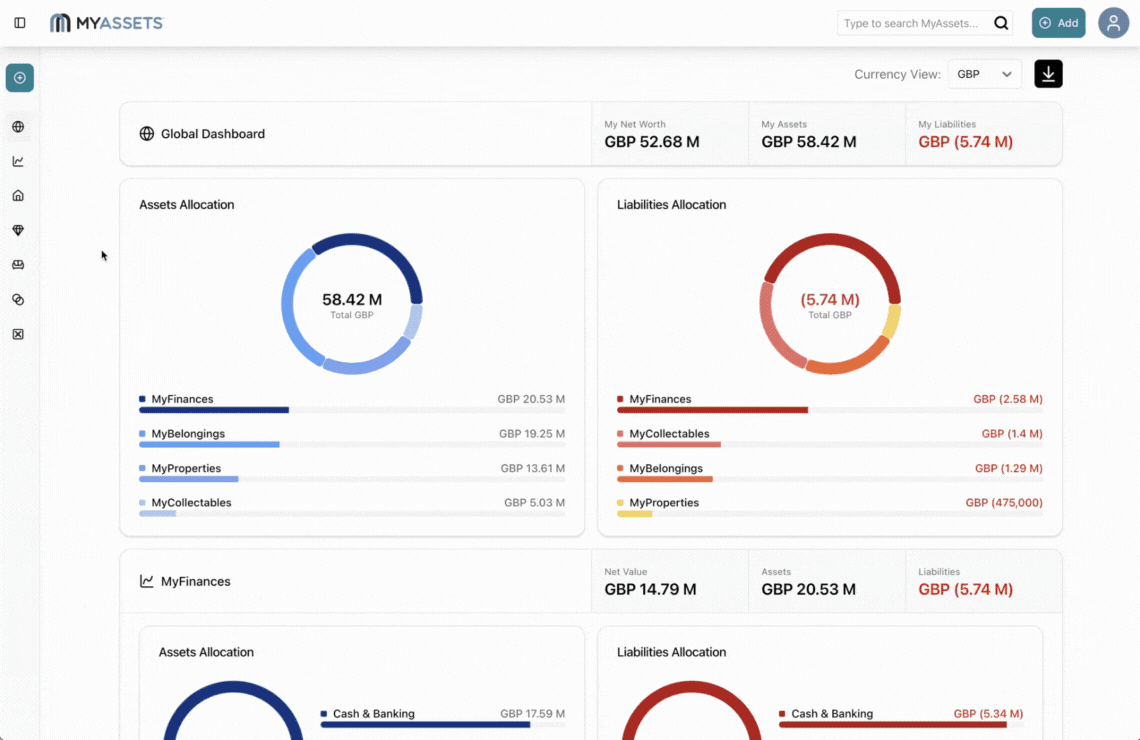The height and width of the screenshot is (740, 1140).
Task: Click the Add button in the top bar
Action: click(1058, 22)
